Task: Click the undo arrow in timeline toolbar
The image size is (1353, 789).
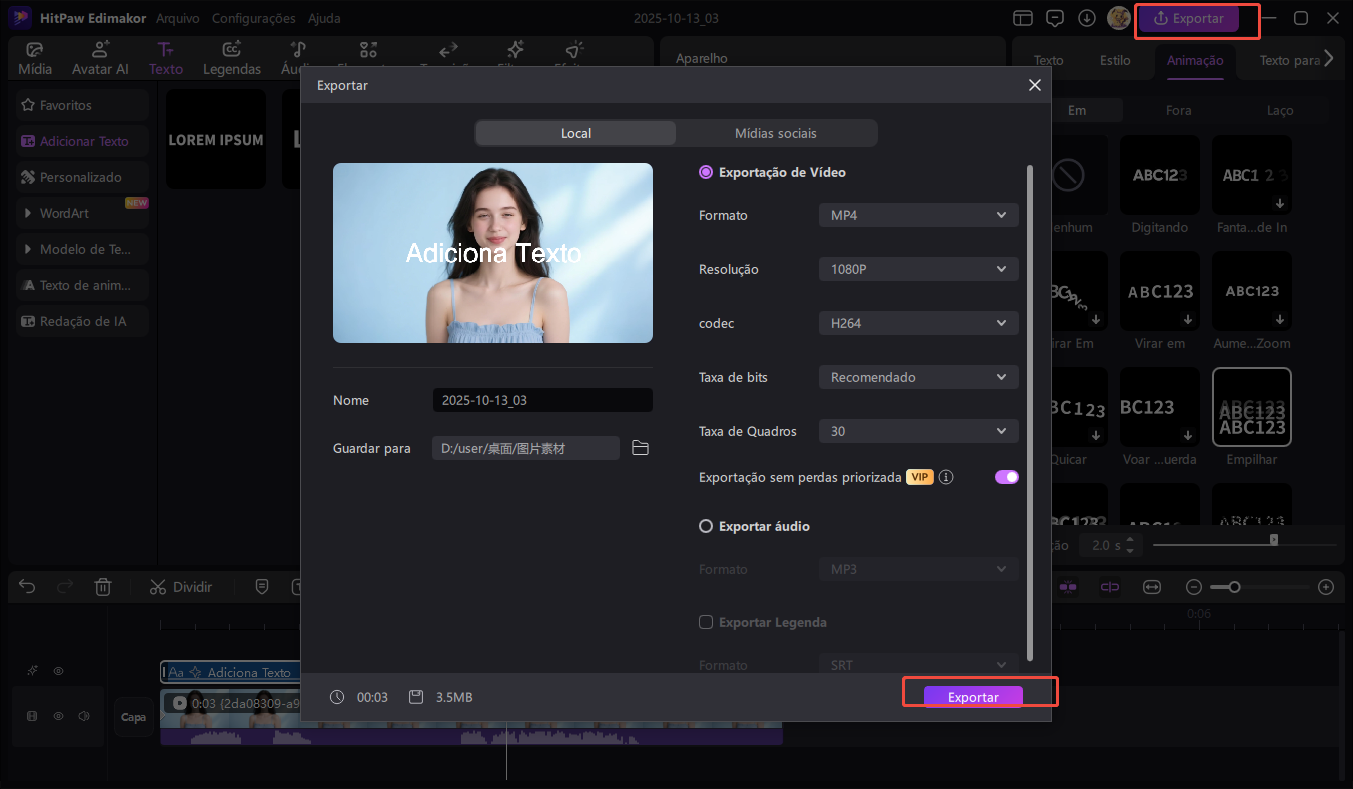Action: 28,587
